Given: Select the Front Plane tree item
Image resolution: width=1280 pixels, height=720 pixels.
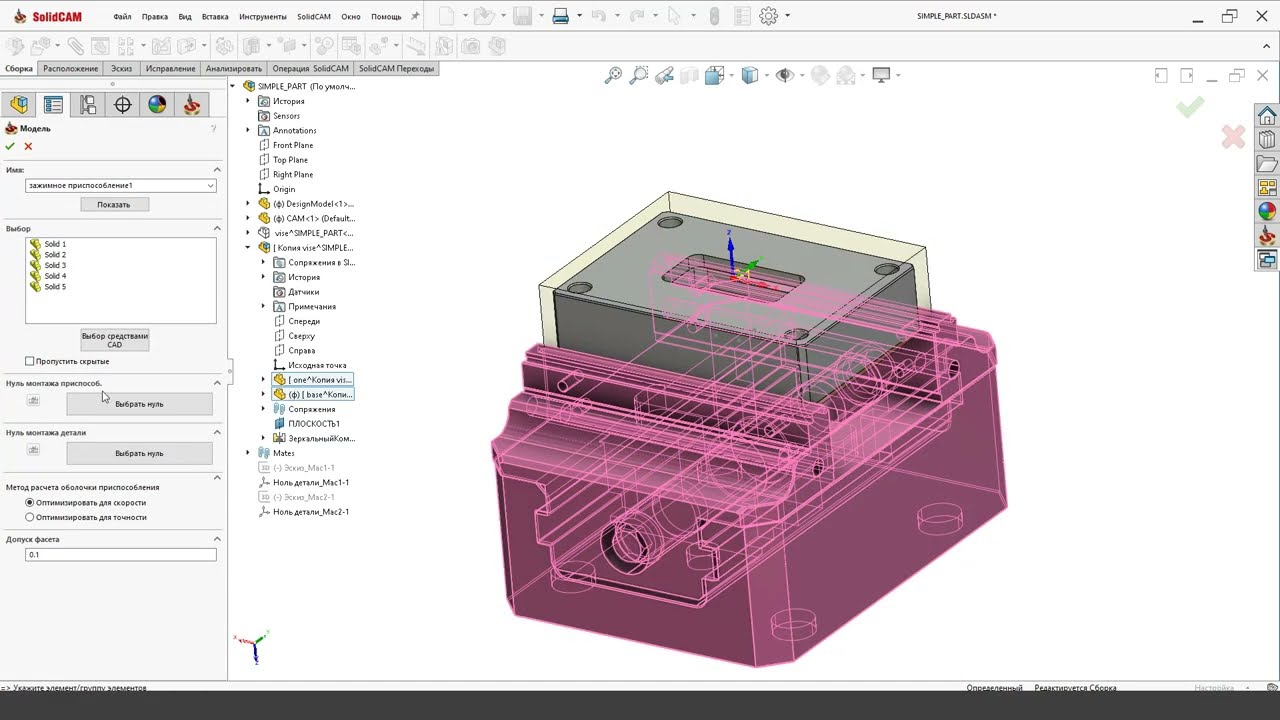Looking at the screenshot, I should click(293, 145).
